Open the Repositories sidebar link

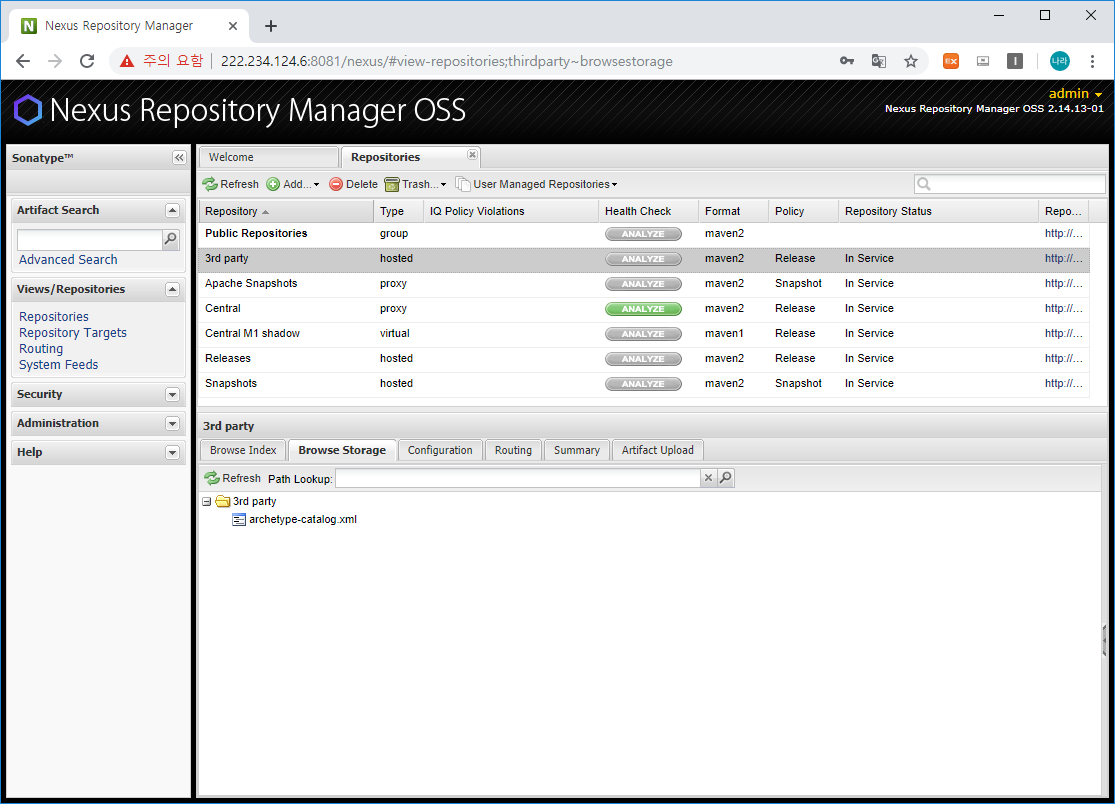54,317
